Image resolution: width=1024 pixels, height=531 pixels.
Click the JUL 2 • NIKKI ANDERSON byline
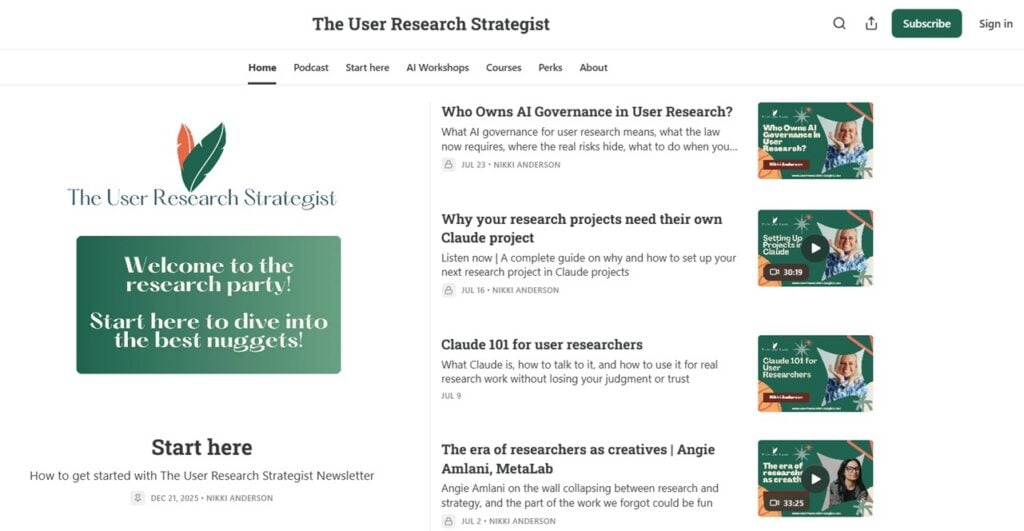509,521
